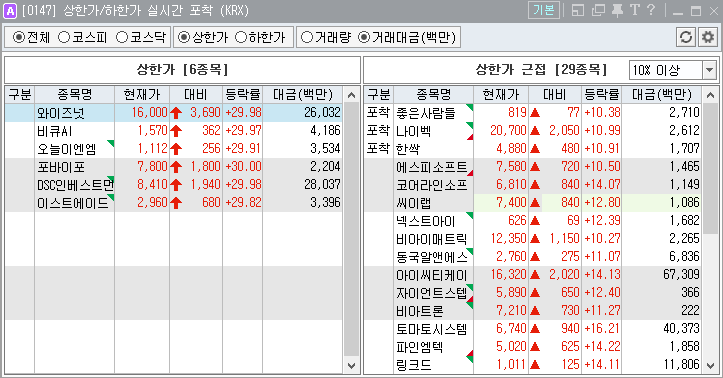Select the 오늘이엔엠 stock
This screenshot has width=723, height=378.
(66, 149)
